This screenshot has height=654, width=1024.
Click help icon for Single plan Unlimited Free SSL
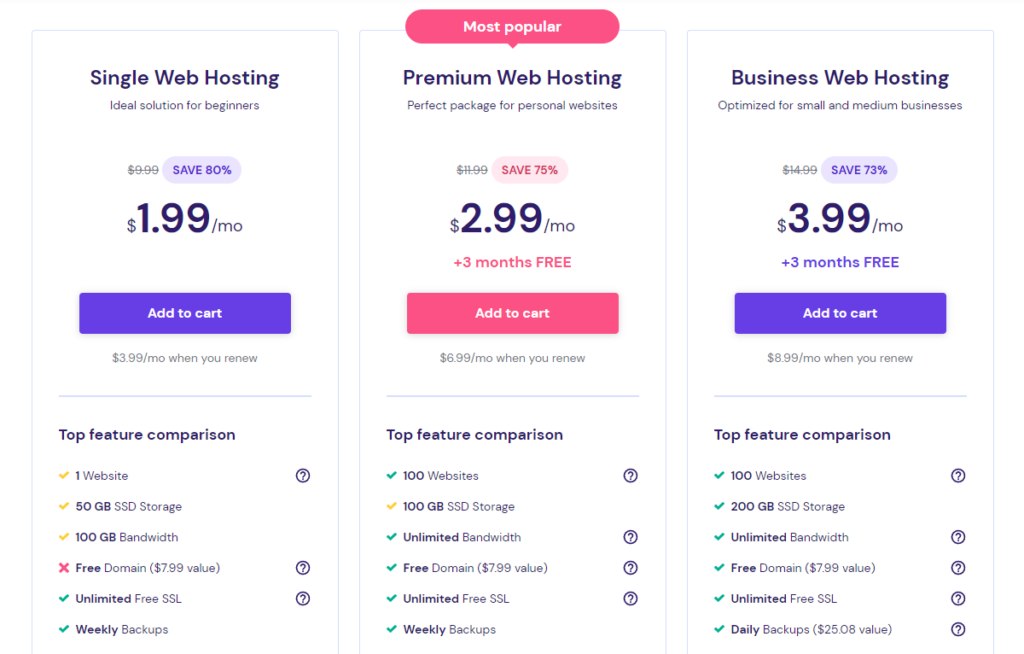pyautogui.click(x=303, y=599)
